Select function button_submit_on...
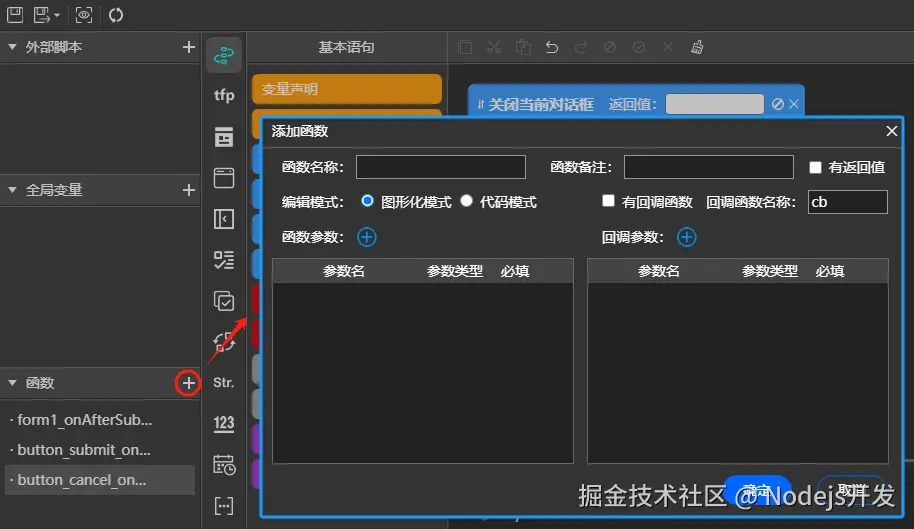Image resolution: width=914 pixels, height=529 pixels. click(x=100, y=450)
